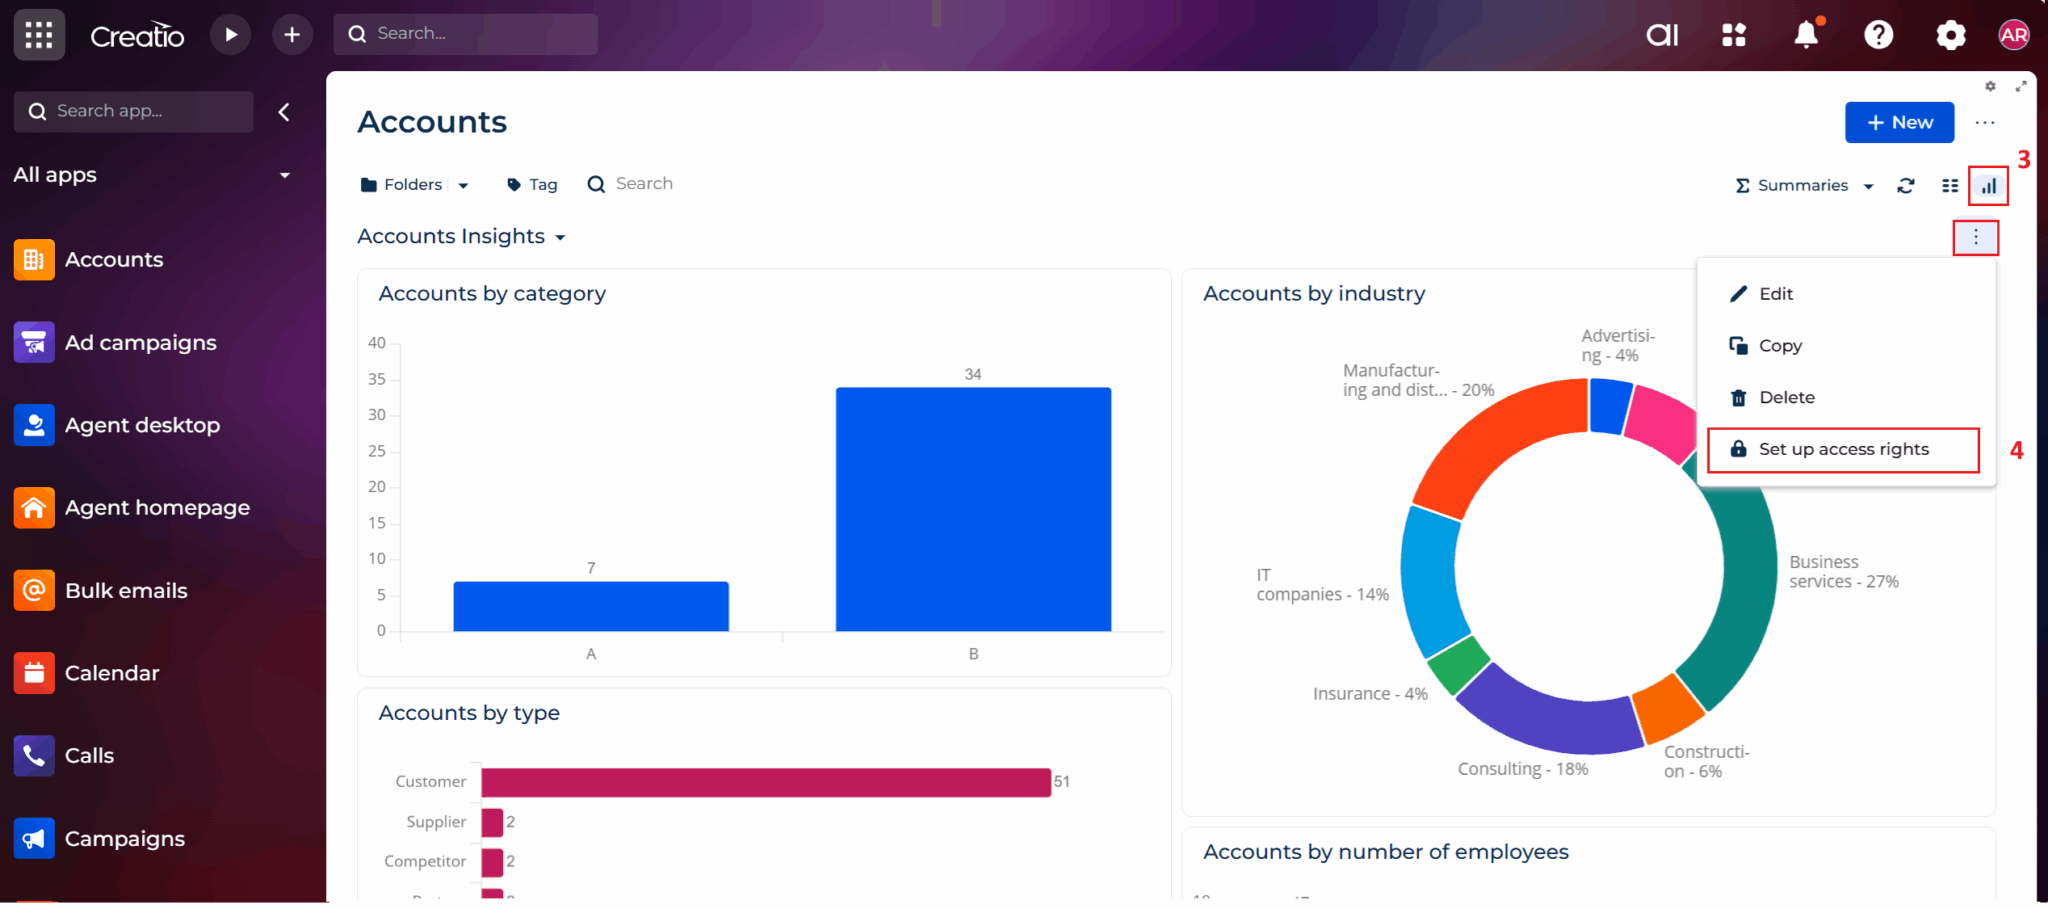This screenshot has height=909, width=2048.
Task: Switch to tile list view
Action: coord(1949,185)
